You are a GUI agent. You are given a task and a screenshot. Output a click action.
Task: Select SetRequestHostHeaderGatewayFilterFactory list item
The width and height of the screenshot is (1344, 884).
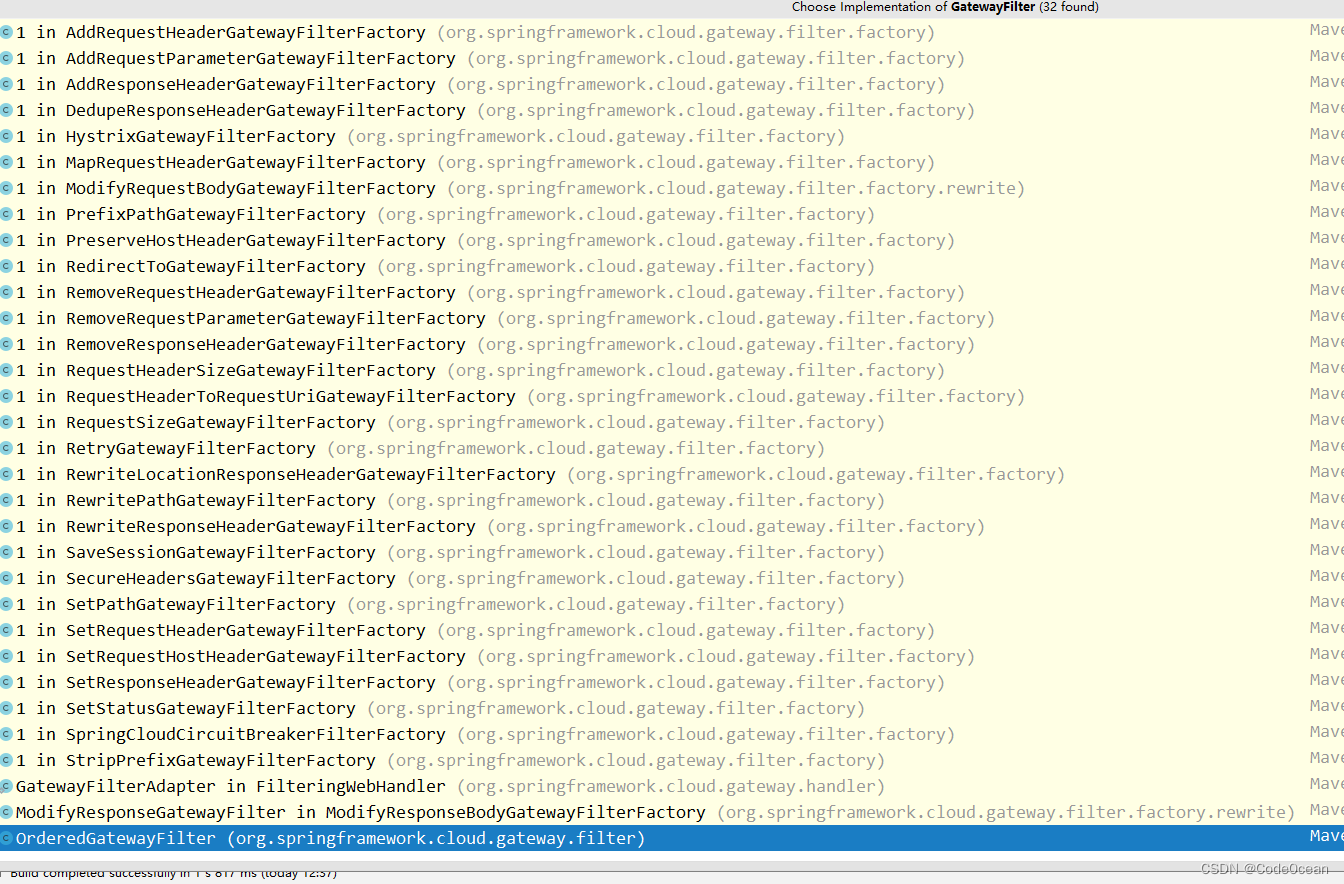click(x=672, y=656)
